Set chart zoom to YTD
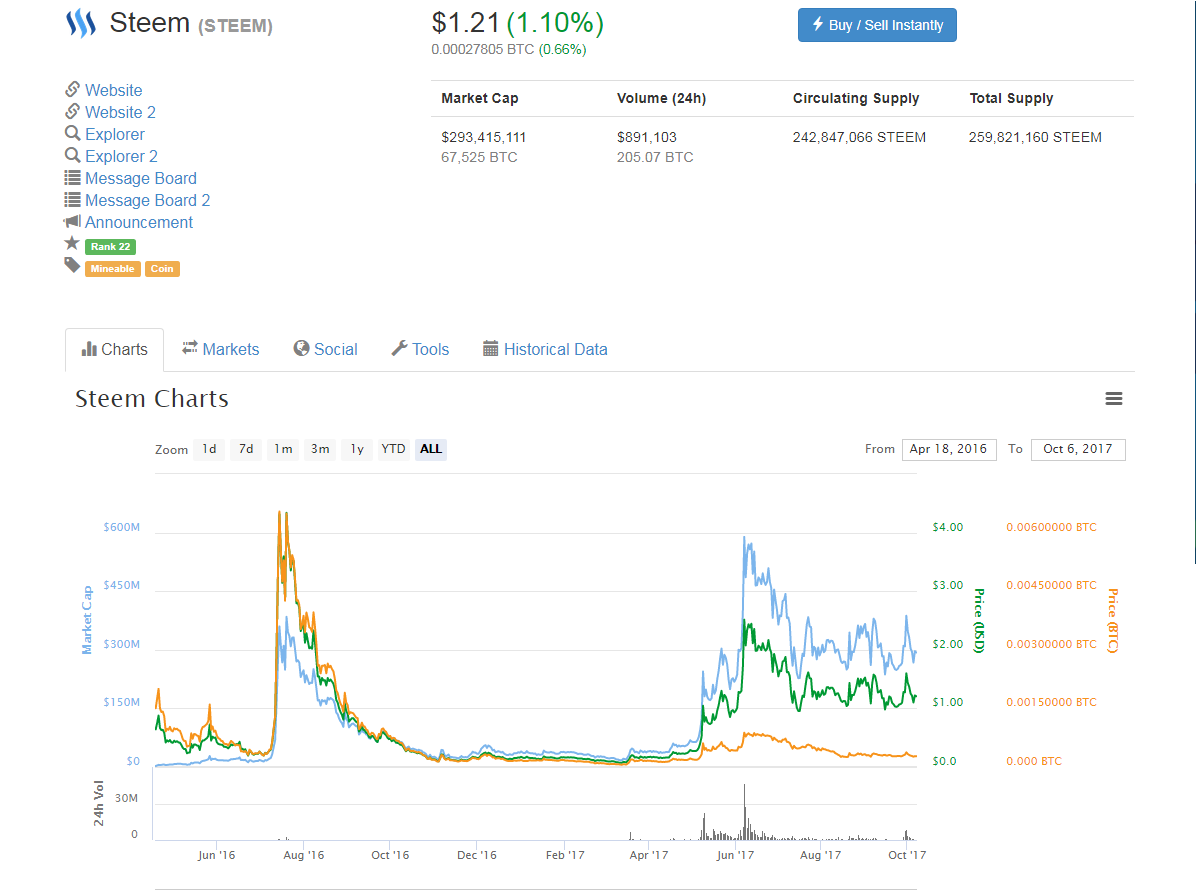 [x=394, y=449]
